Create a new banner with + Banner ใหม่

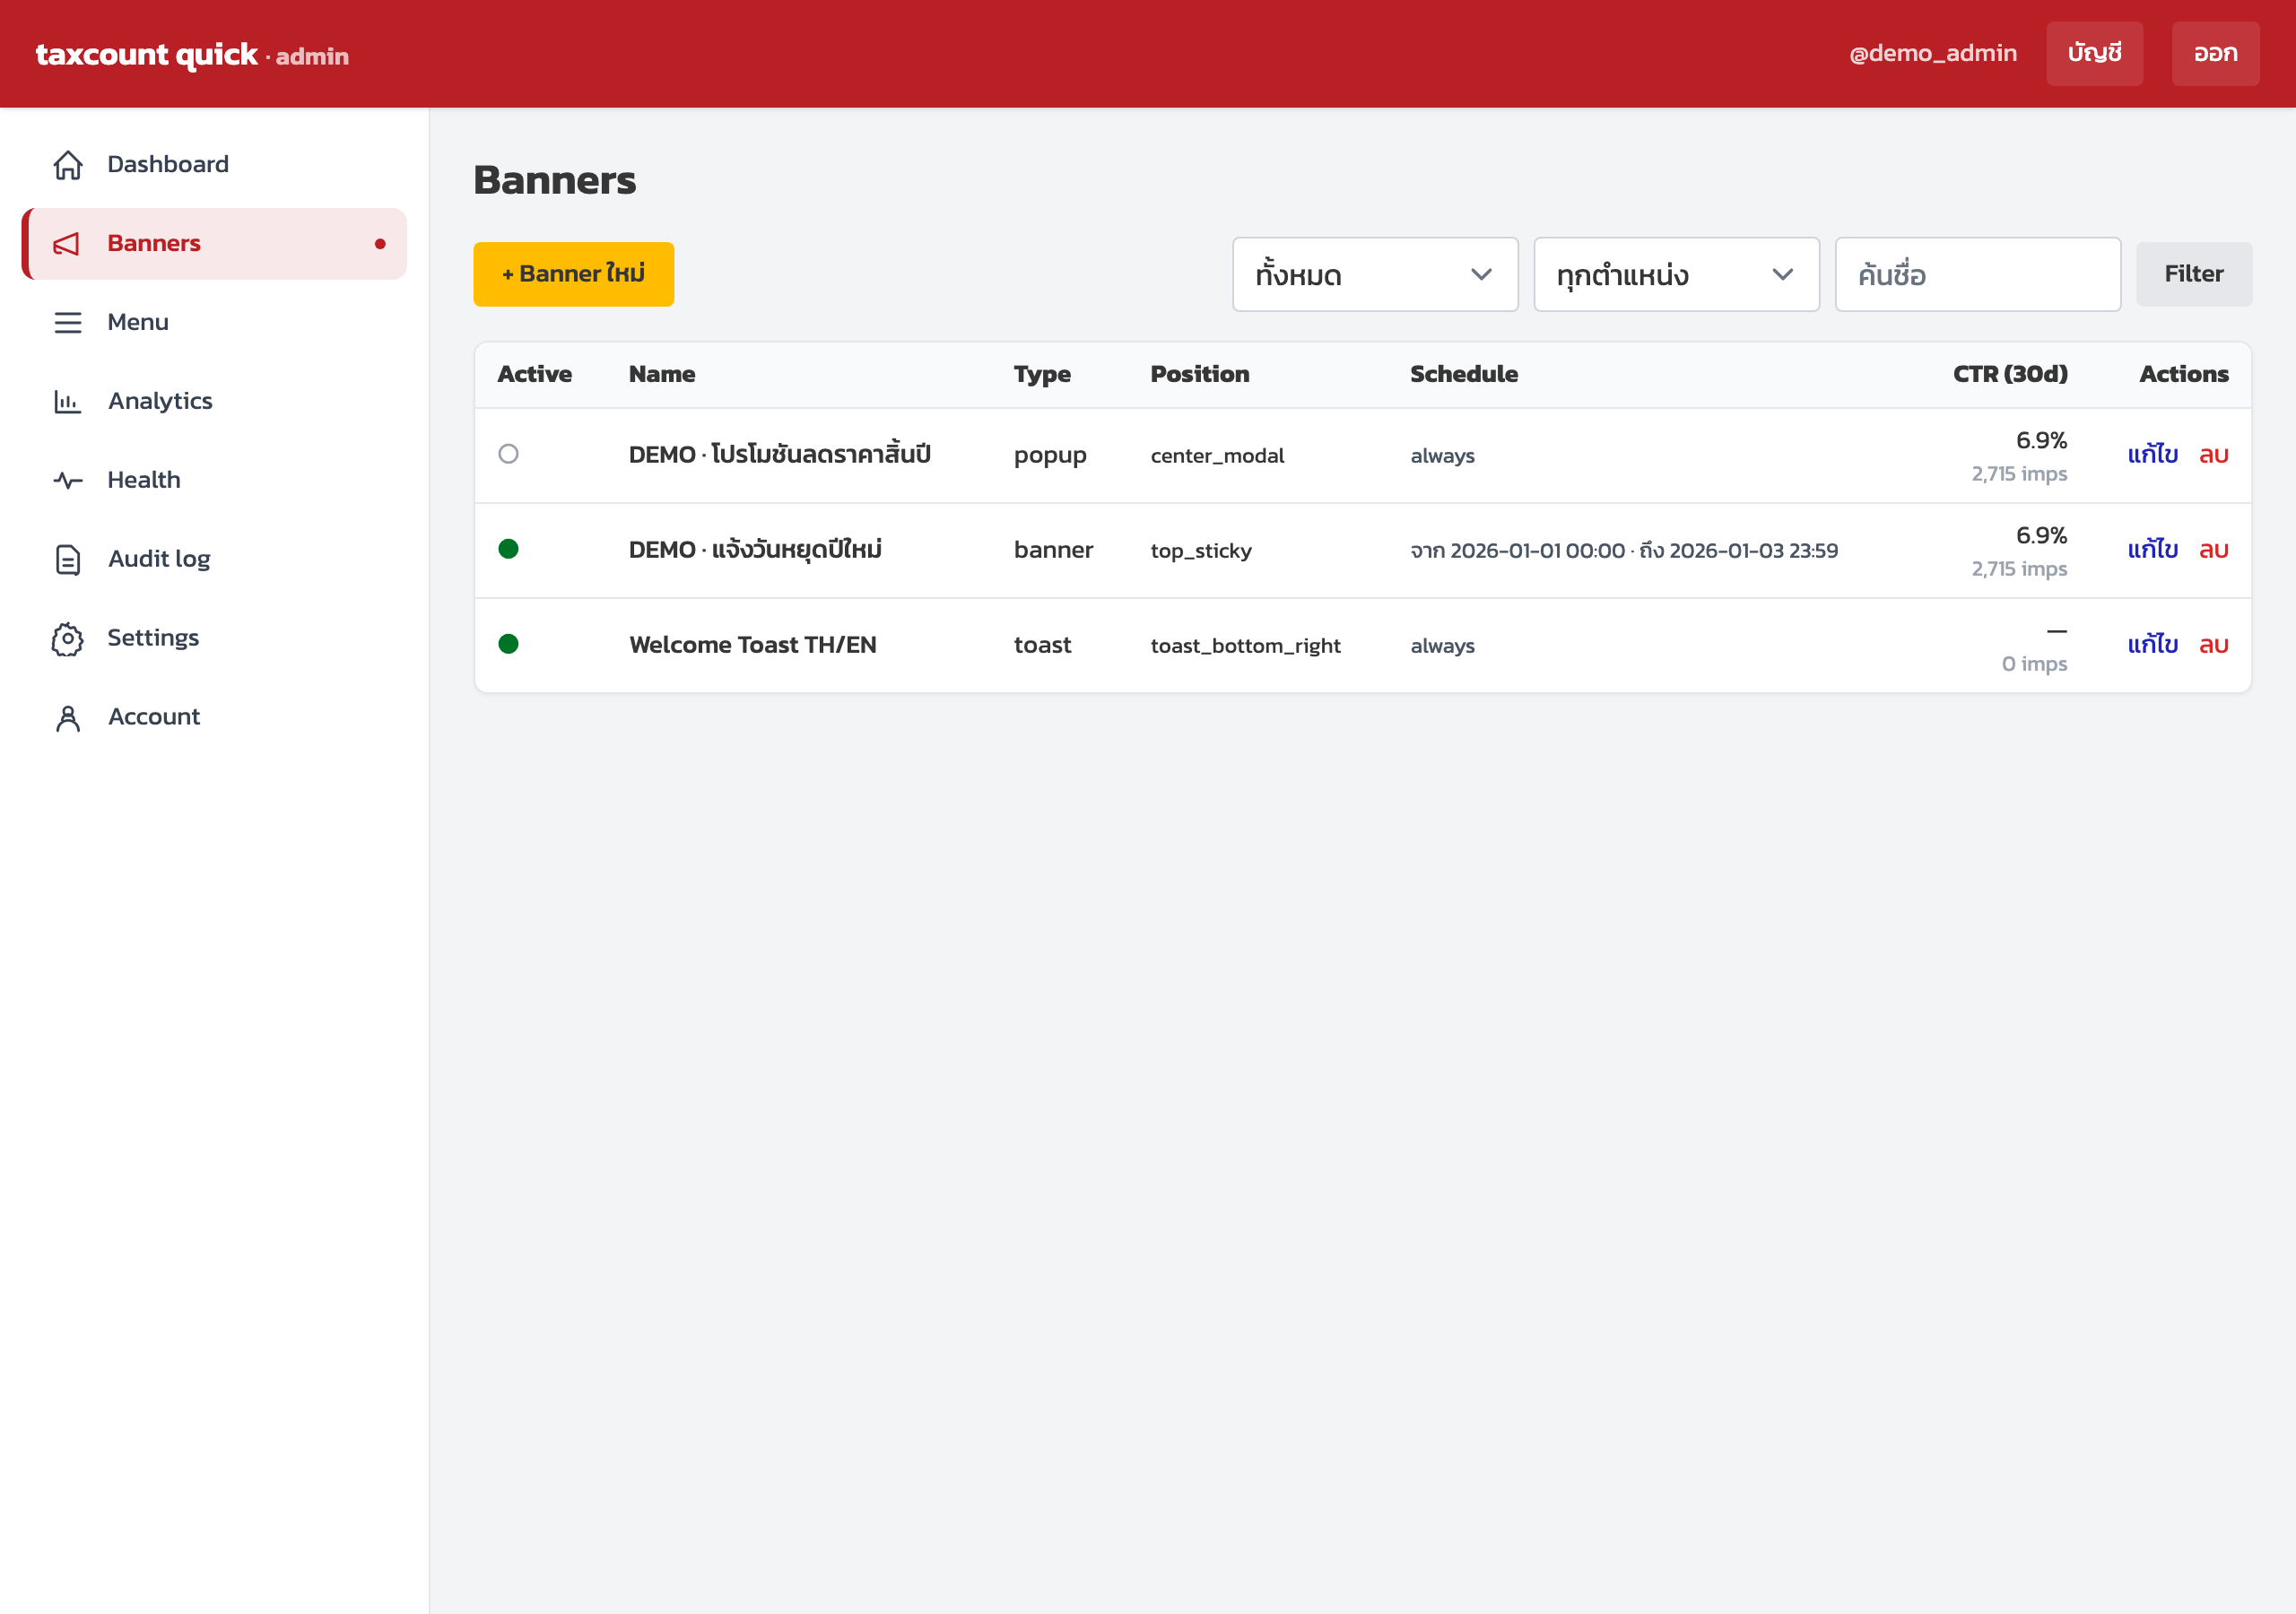[573, 274]
